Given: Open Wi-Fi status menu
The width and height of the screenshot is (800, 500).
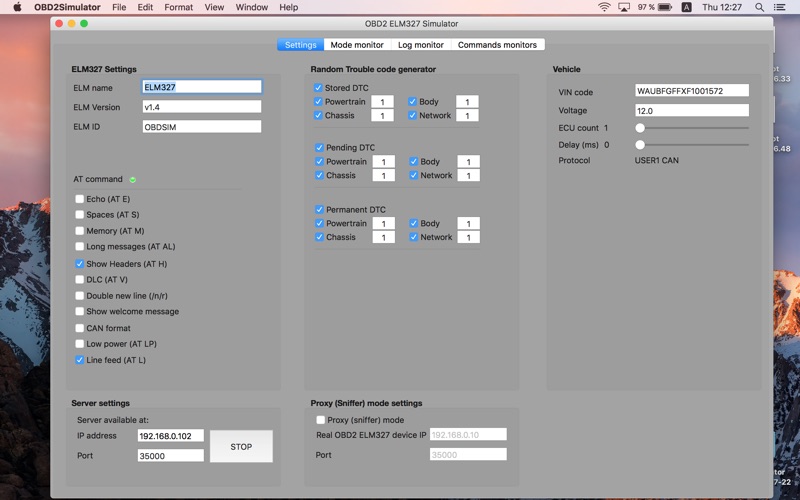Looking at the screenshot, I should [604, 7].
